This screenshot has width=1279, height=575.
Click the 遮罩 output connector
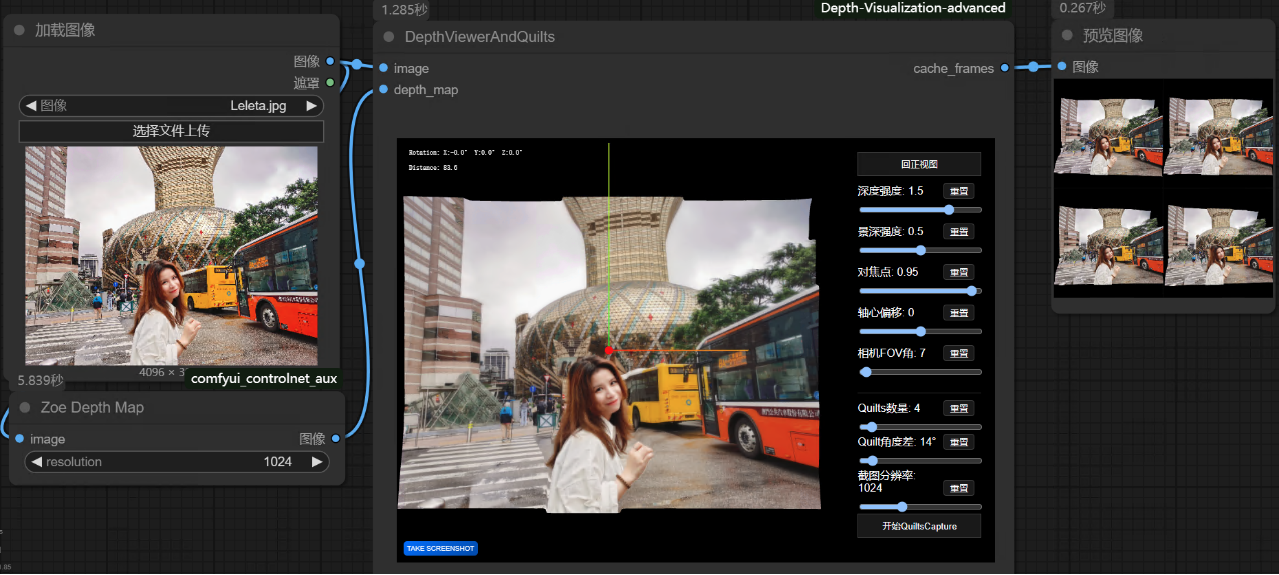330,83
